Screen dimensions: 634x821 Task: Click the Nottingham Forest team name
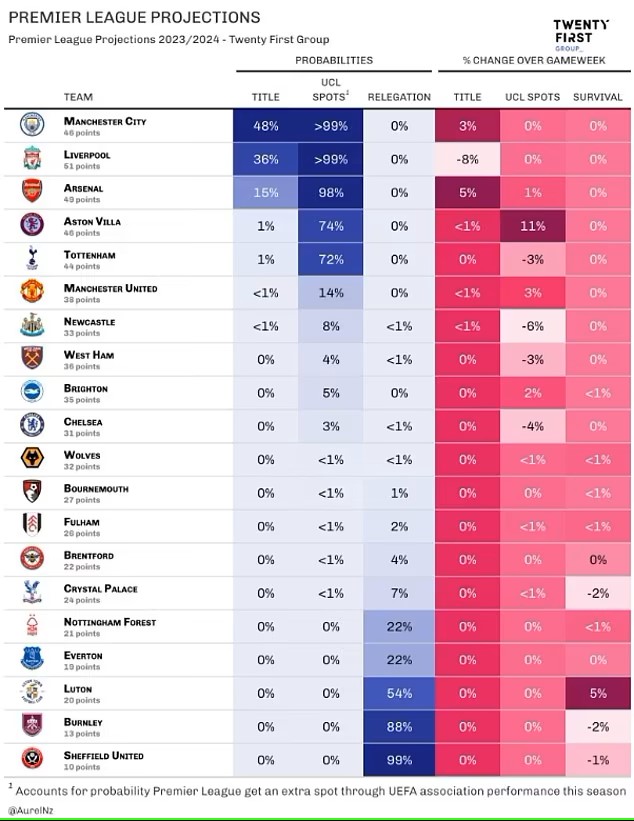click(110, 622)
